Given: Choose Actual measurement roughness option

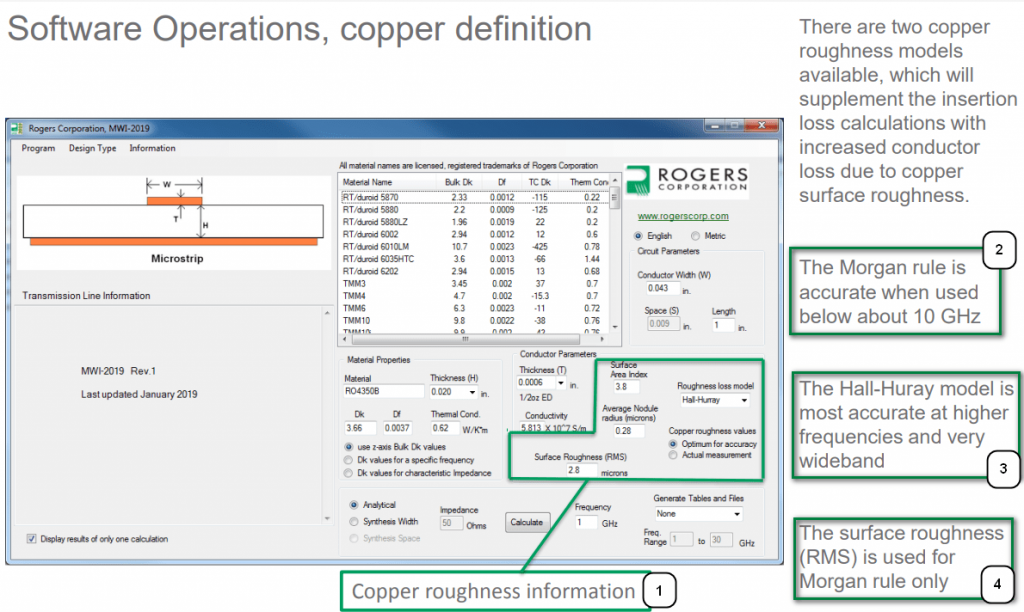Looking at the screenshot, I should pos(673,455).
